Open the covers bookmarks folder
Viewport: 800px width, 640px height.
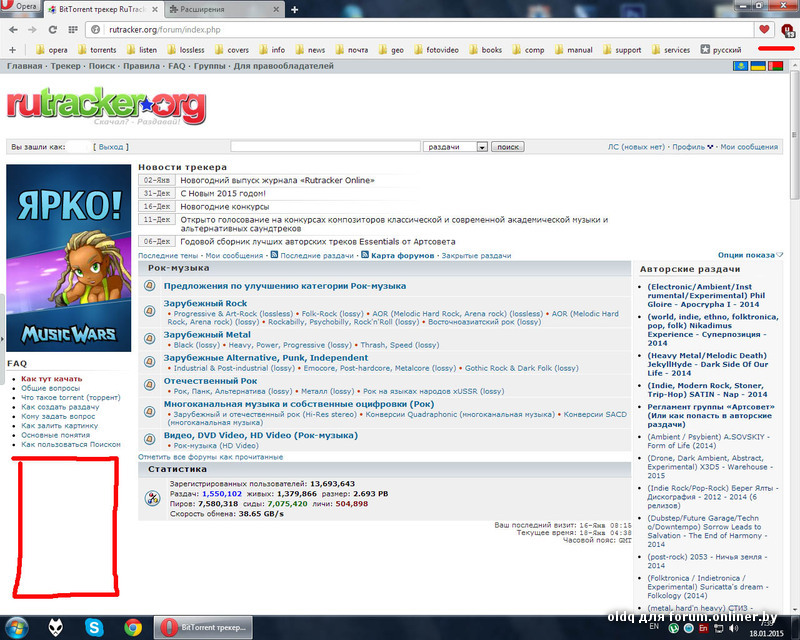(x=232, y=50)
